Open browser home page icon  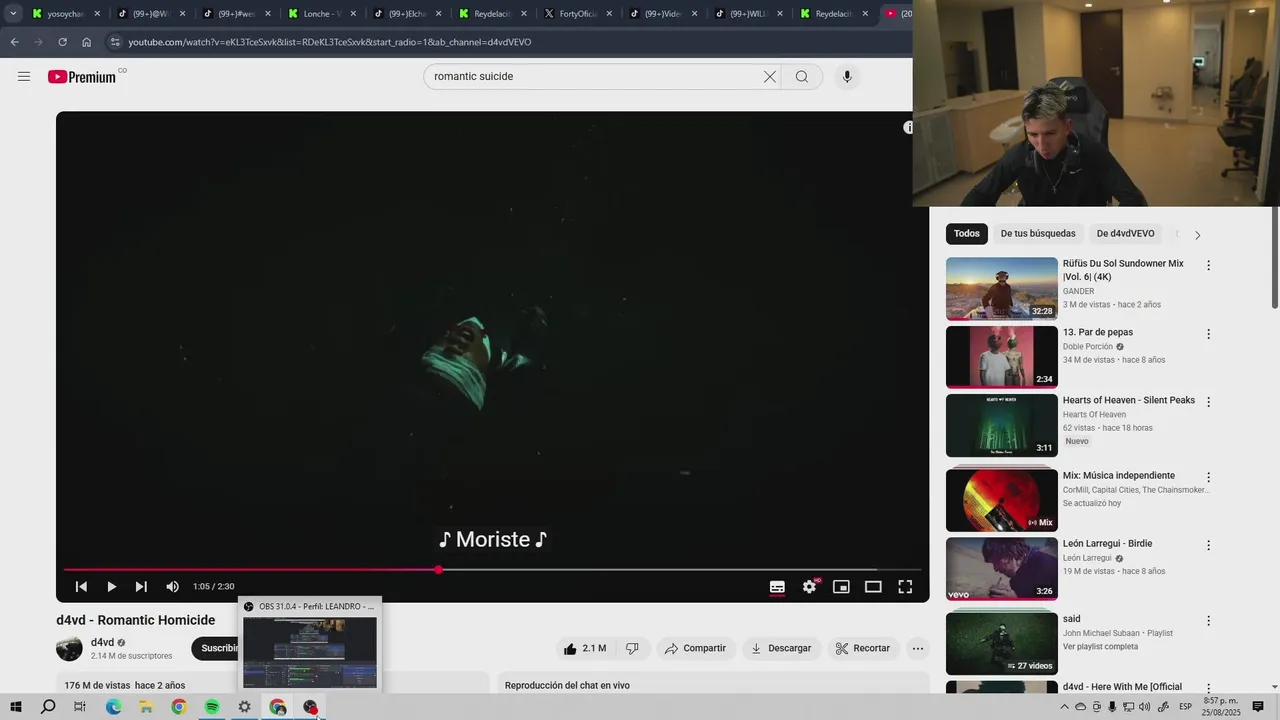point(86,42)
